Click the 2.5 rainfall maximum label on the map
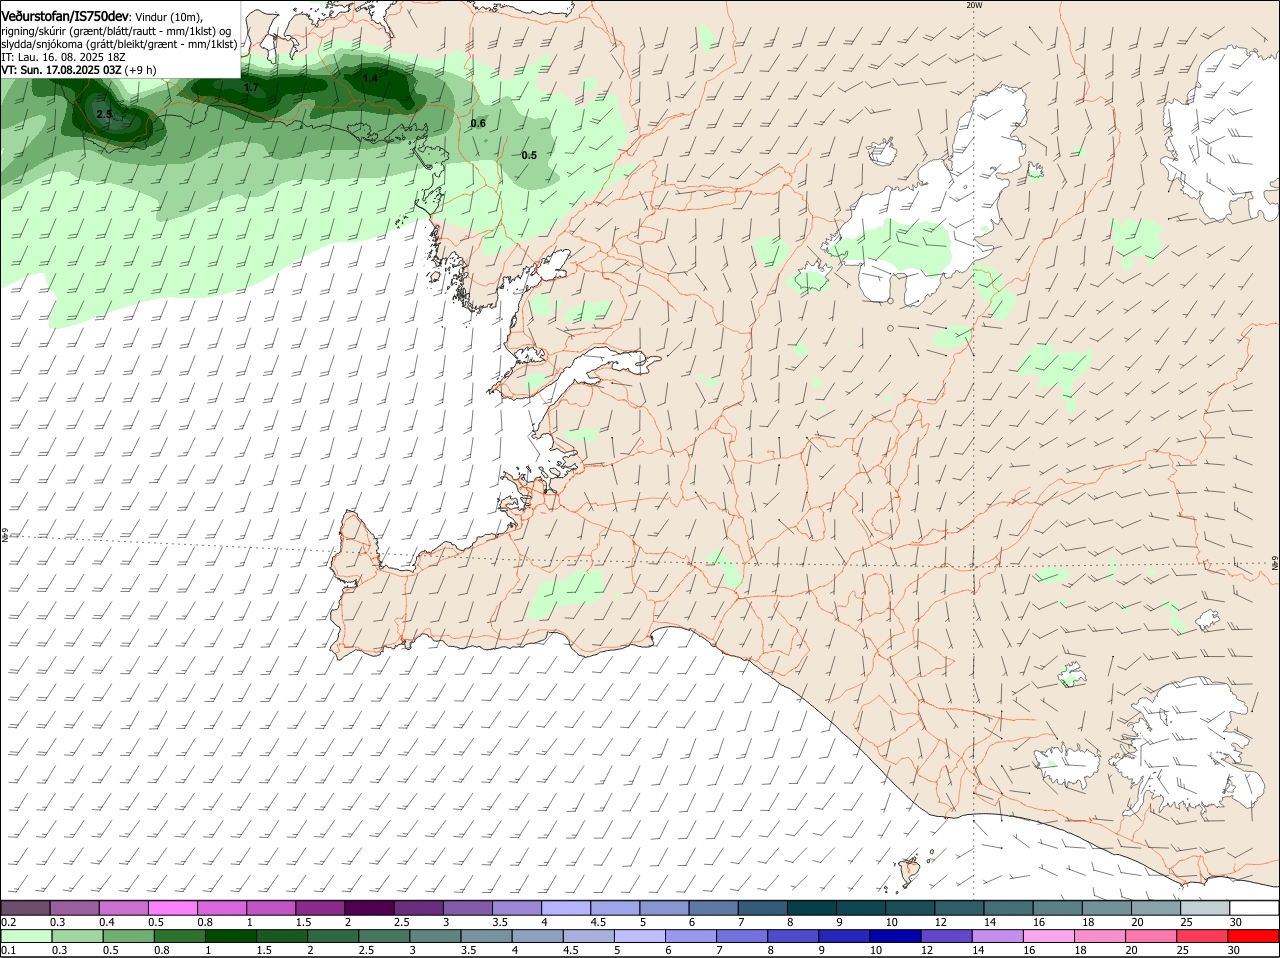1280x958 pixels. coord(104,115)
